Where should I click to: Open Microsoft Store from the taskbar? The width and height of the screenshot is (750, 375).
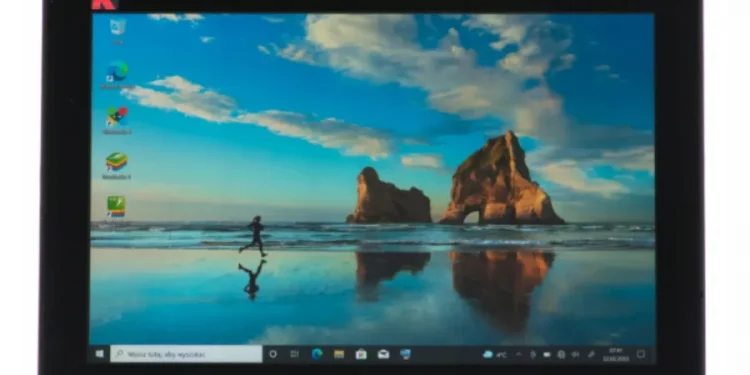tap(361, 354)
